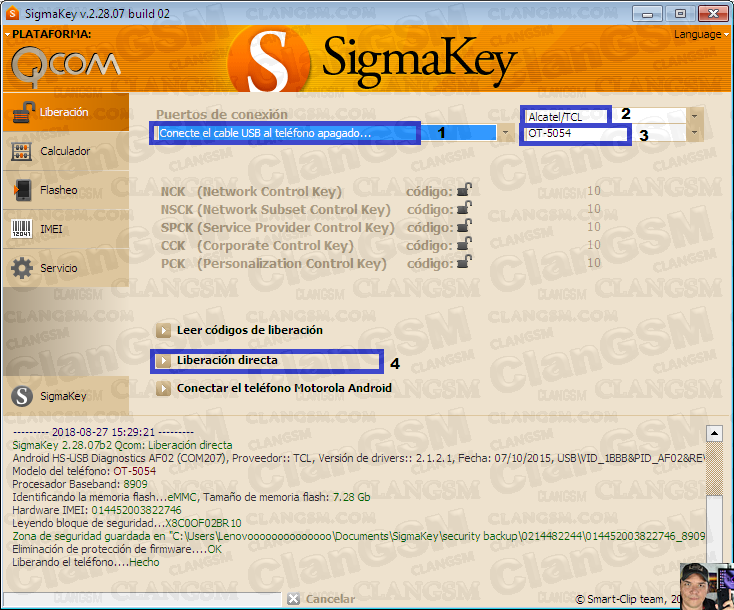Open the PLATAFORMA dropdown menu
734x610 pixels.
pyautogui.click(x=48, y=34)
